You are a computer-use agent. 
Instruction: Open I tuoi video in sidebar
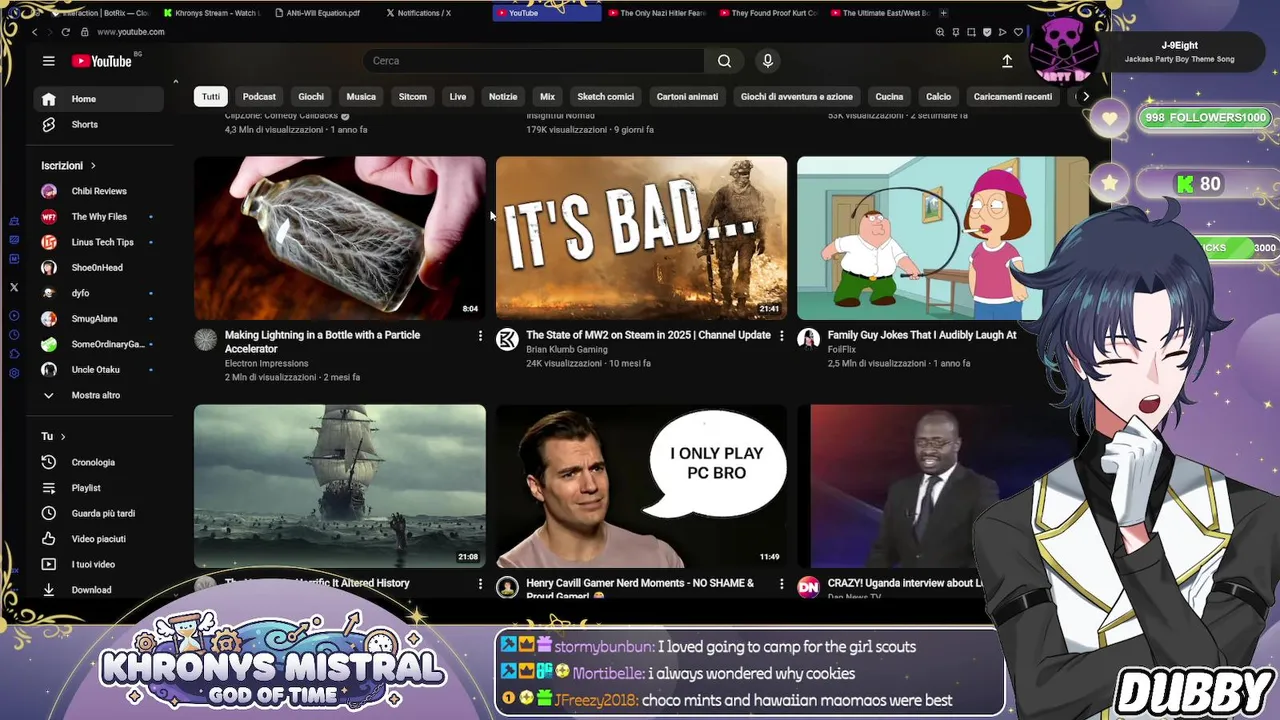98,564
